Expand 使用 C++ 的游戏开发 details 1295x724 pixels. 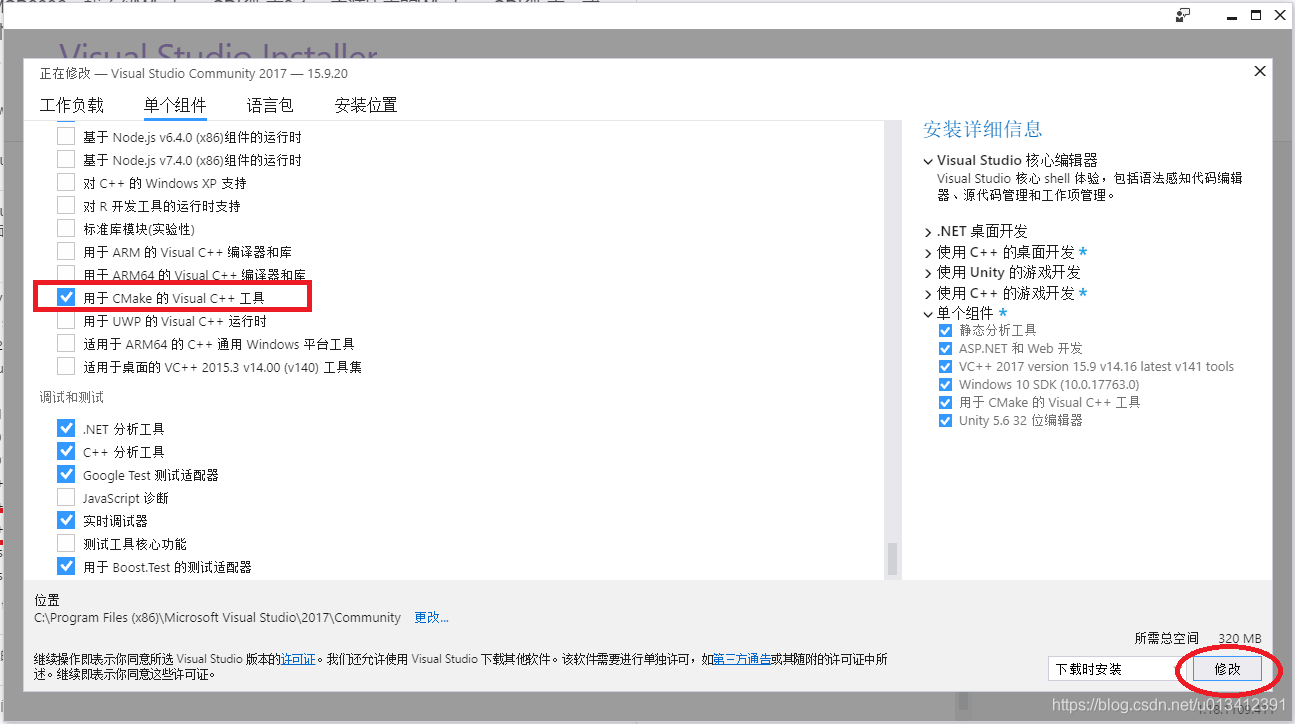pyautogui.click(x=928, y=294)
